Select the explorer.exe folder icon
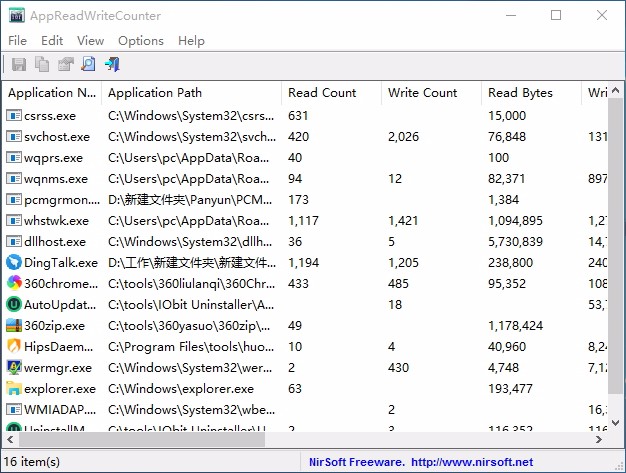This screenshot has width=626, height=473. (14, 388)
